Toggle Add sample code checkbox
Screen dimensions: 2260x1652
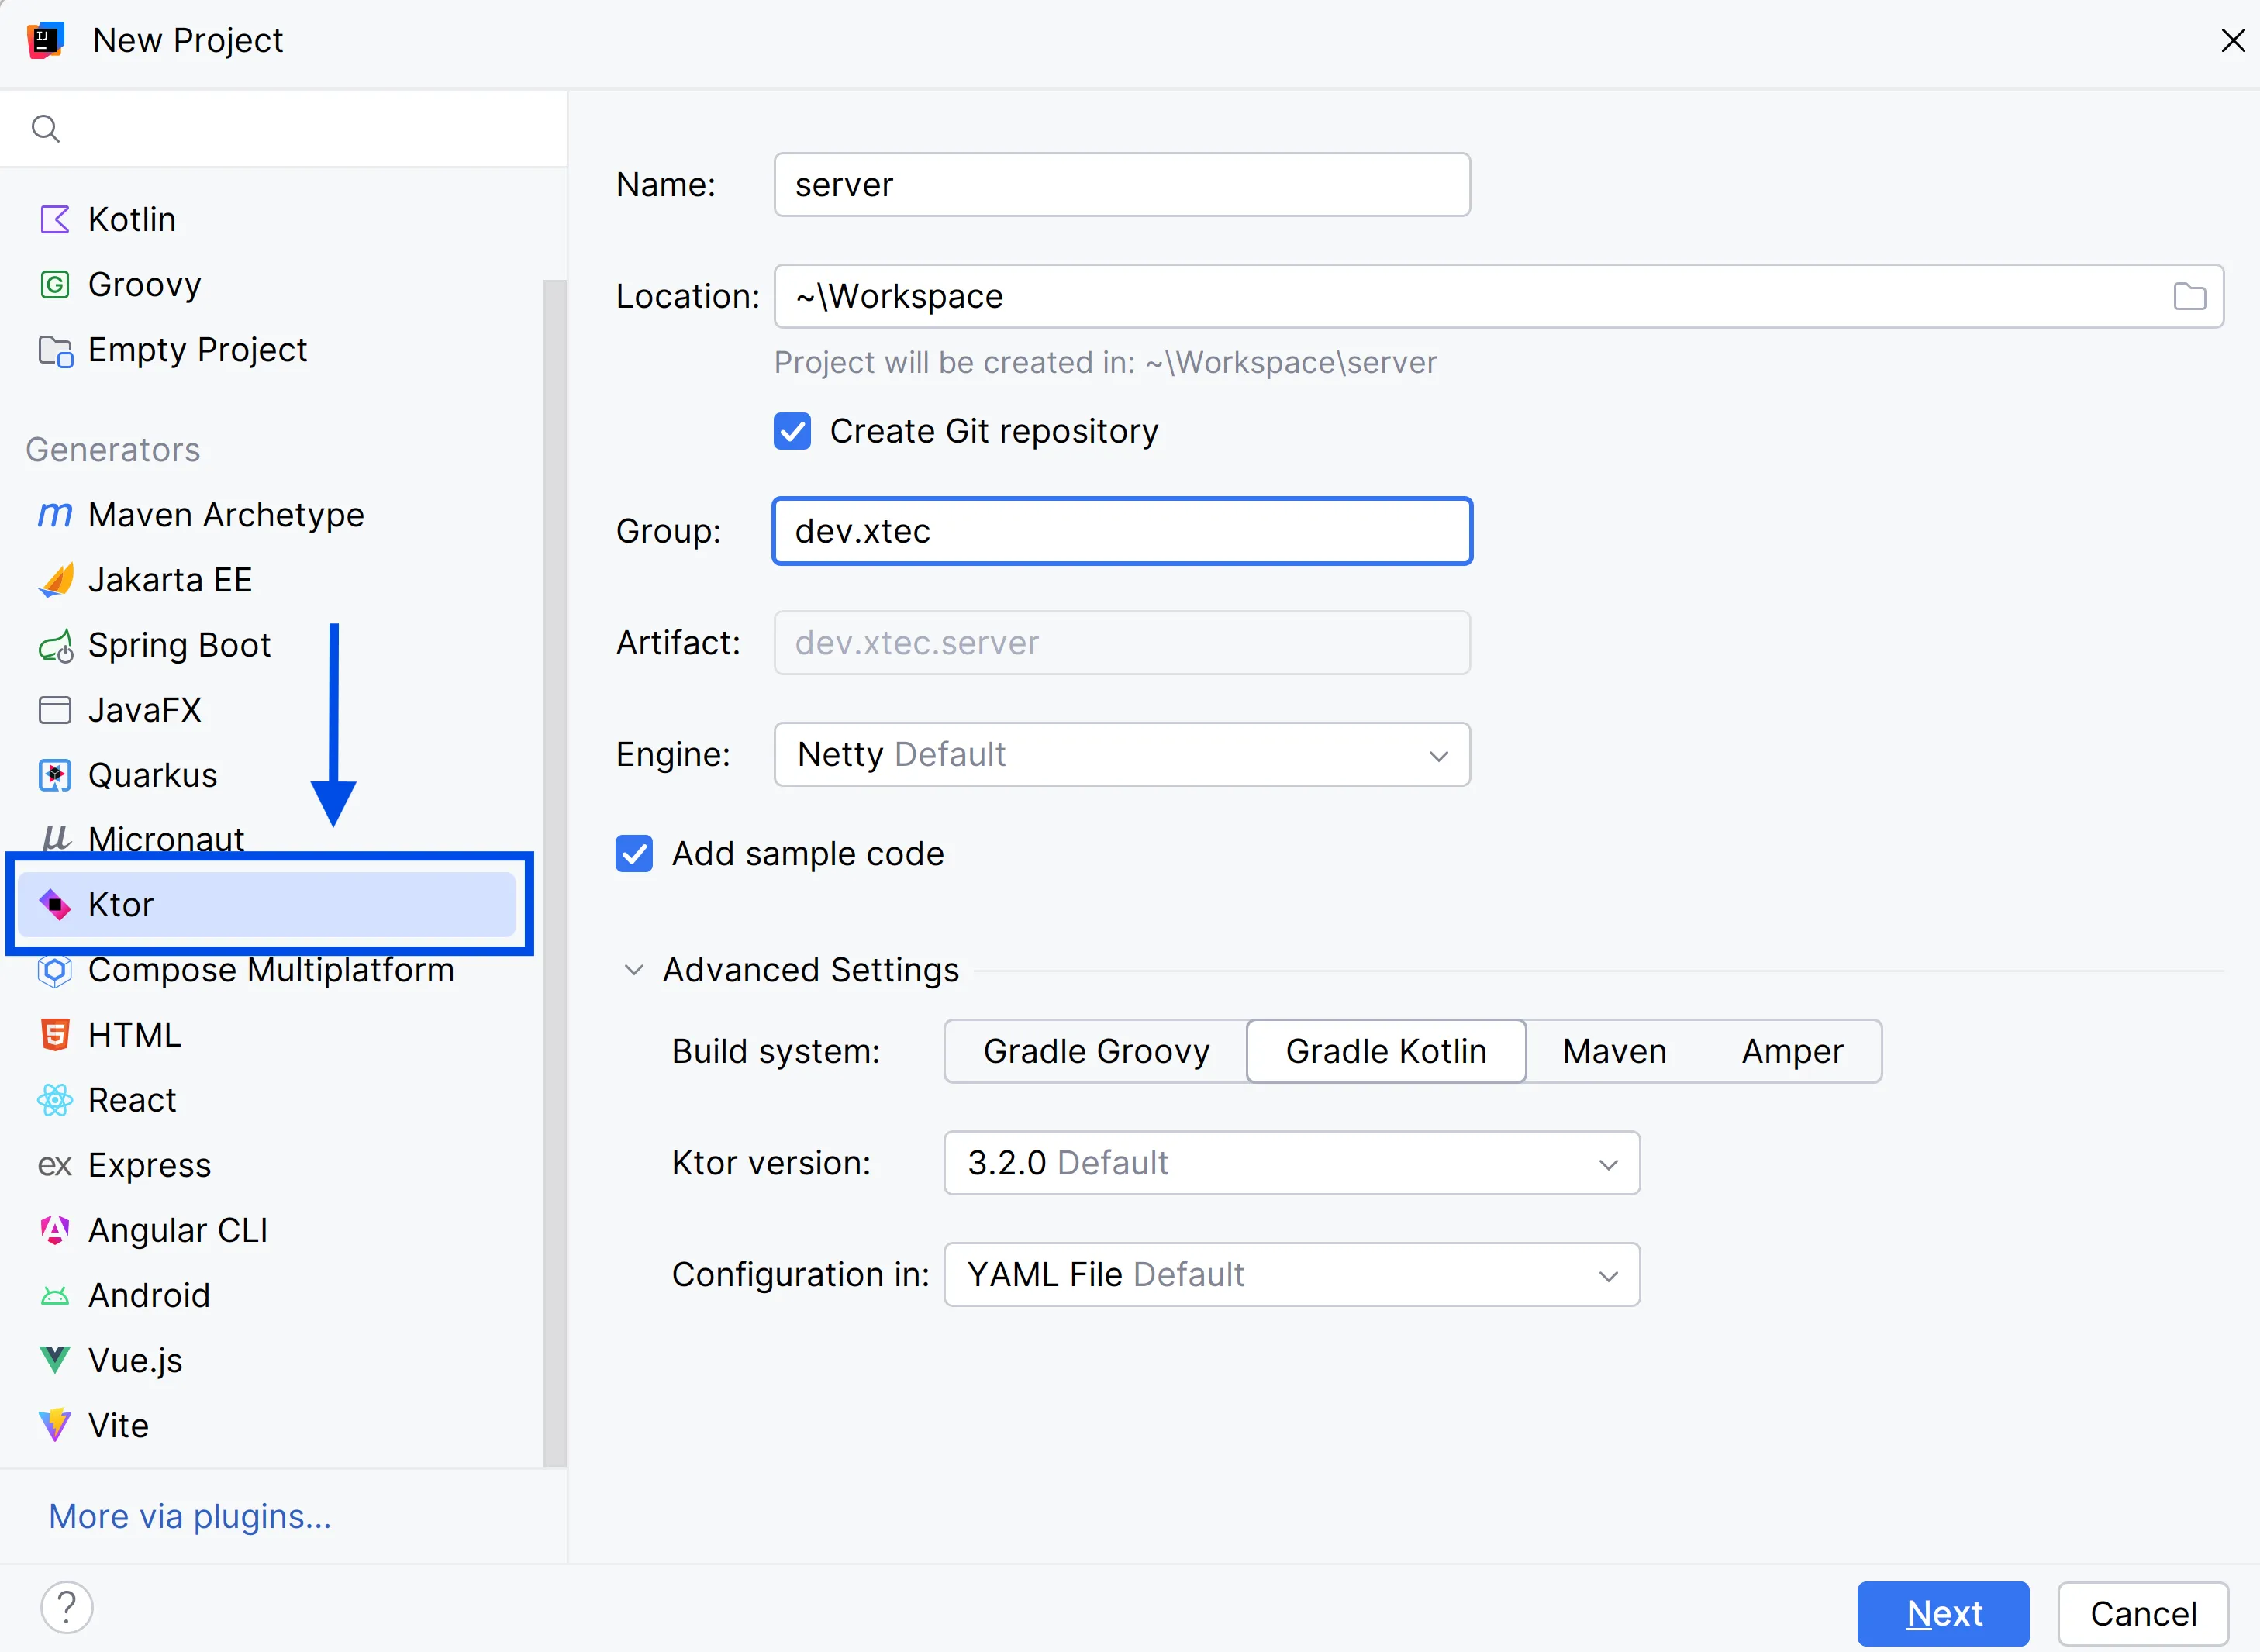tap(634, 854)
